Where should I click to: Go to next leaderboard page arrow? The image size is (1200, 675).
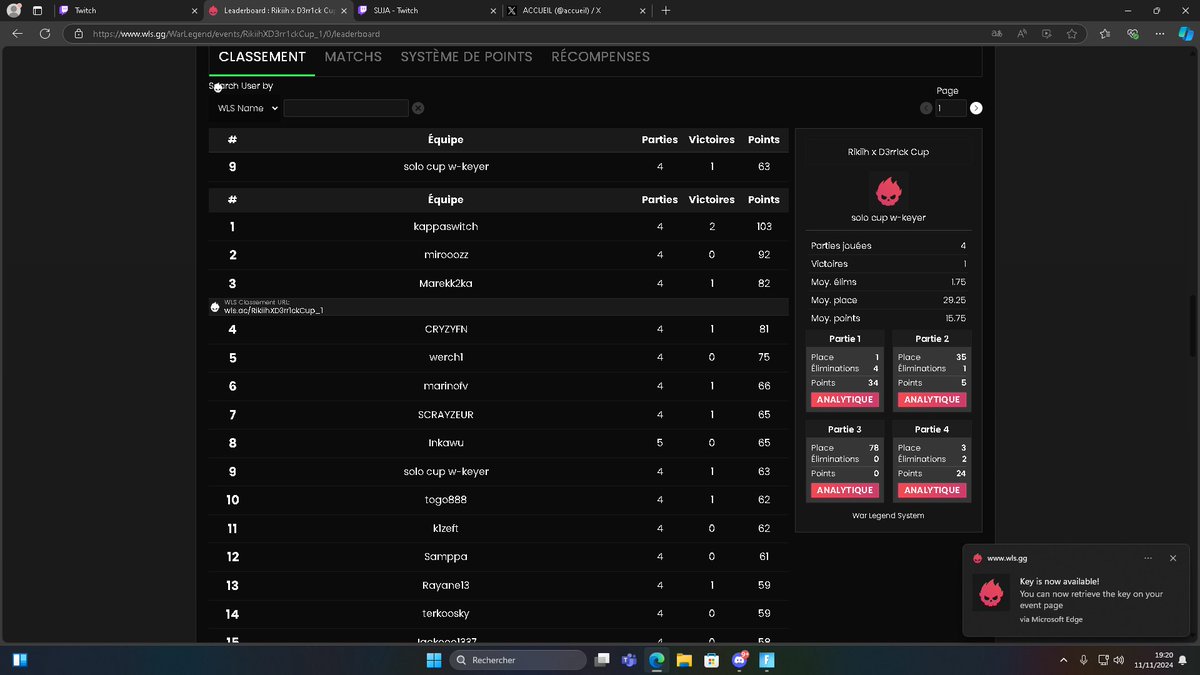976,108
